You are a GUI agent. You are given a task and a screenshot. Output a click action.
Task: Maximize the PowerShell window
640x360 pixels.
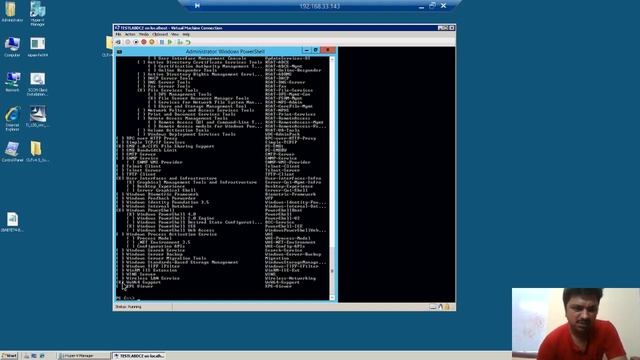[316, 50]
